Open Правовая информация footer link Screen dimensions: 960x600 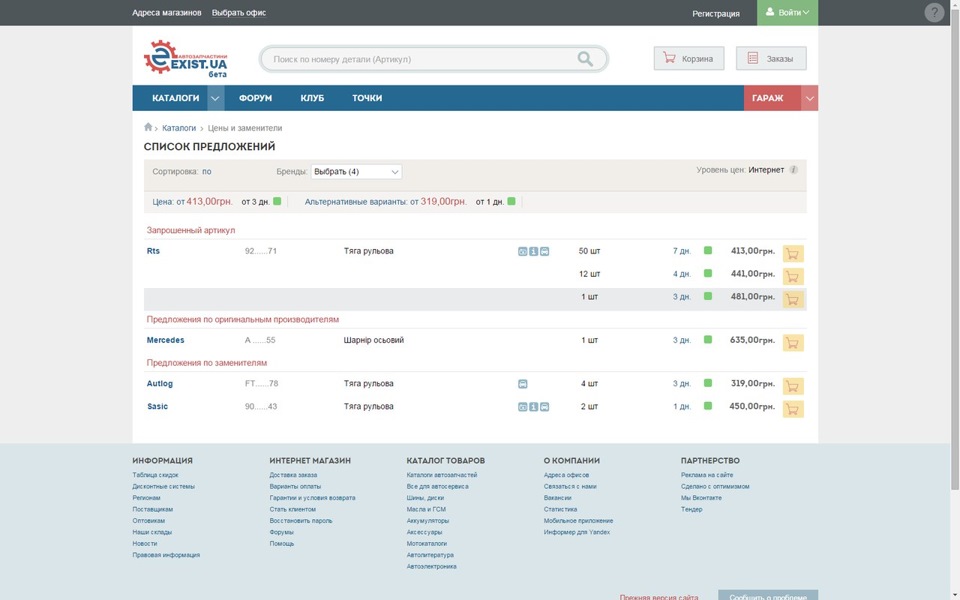(166, 555)
